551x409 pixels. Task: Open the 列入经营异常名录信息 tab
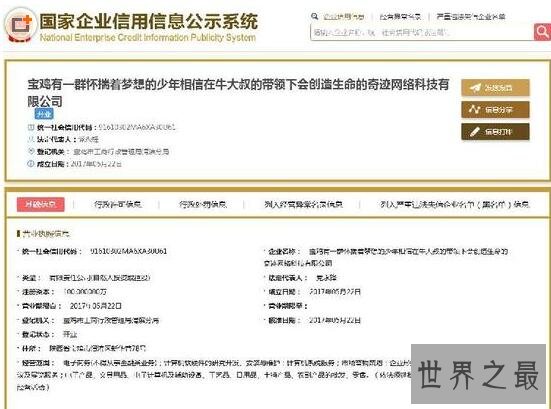click(303, 204)
